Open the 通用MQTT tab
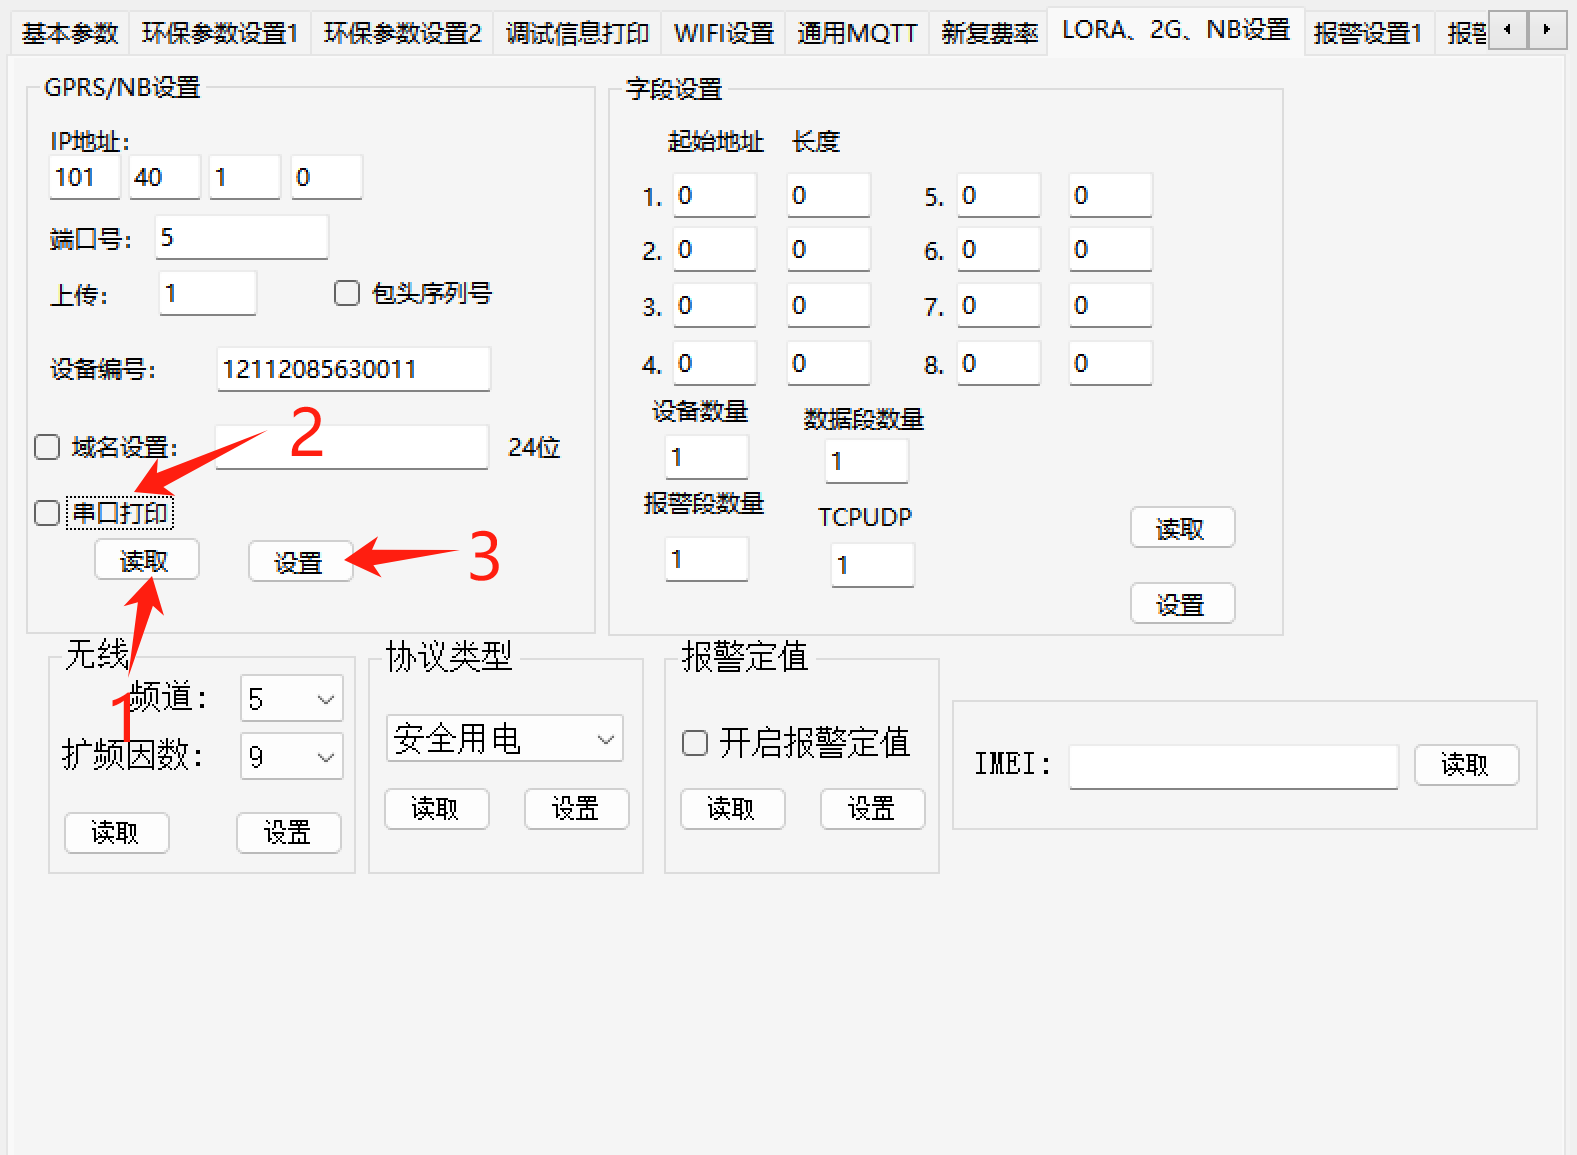 click(856, 33)
